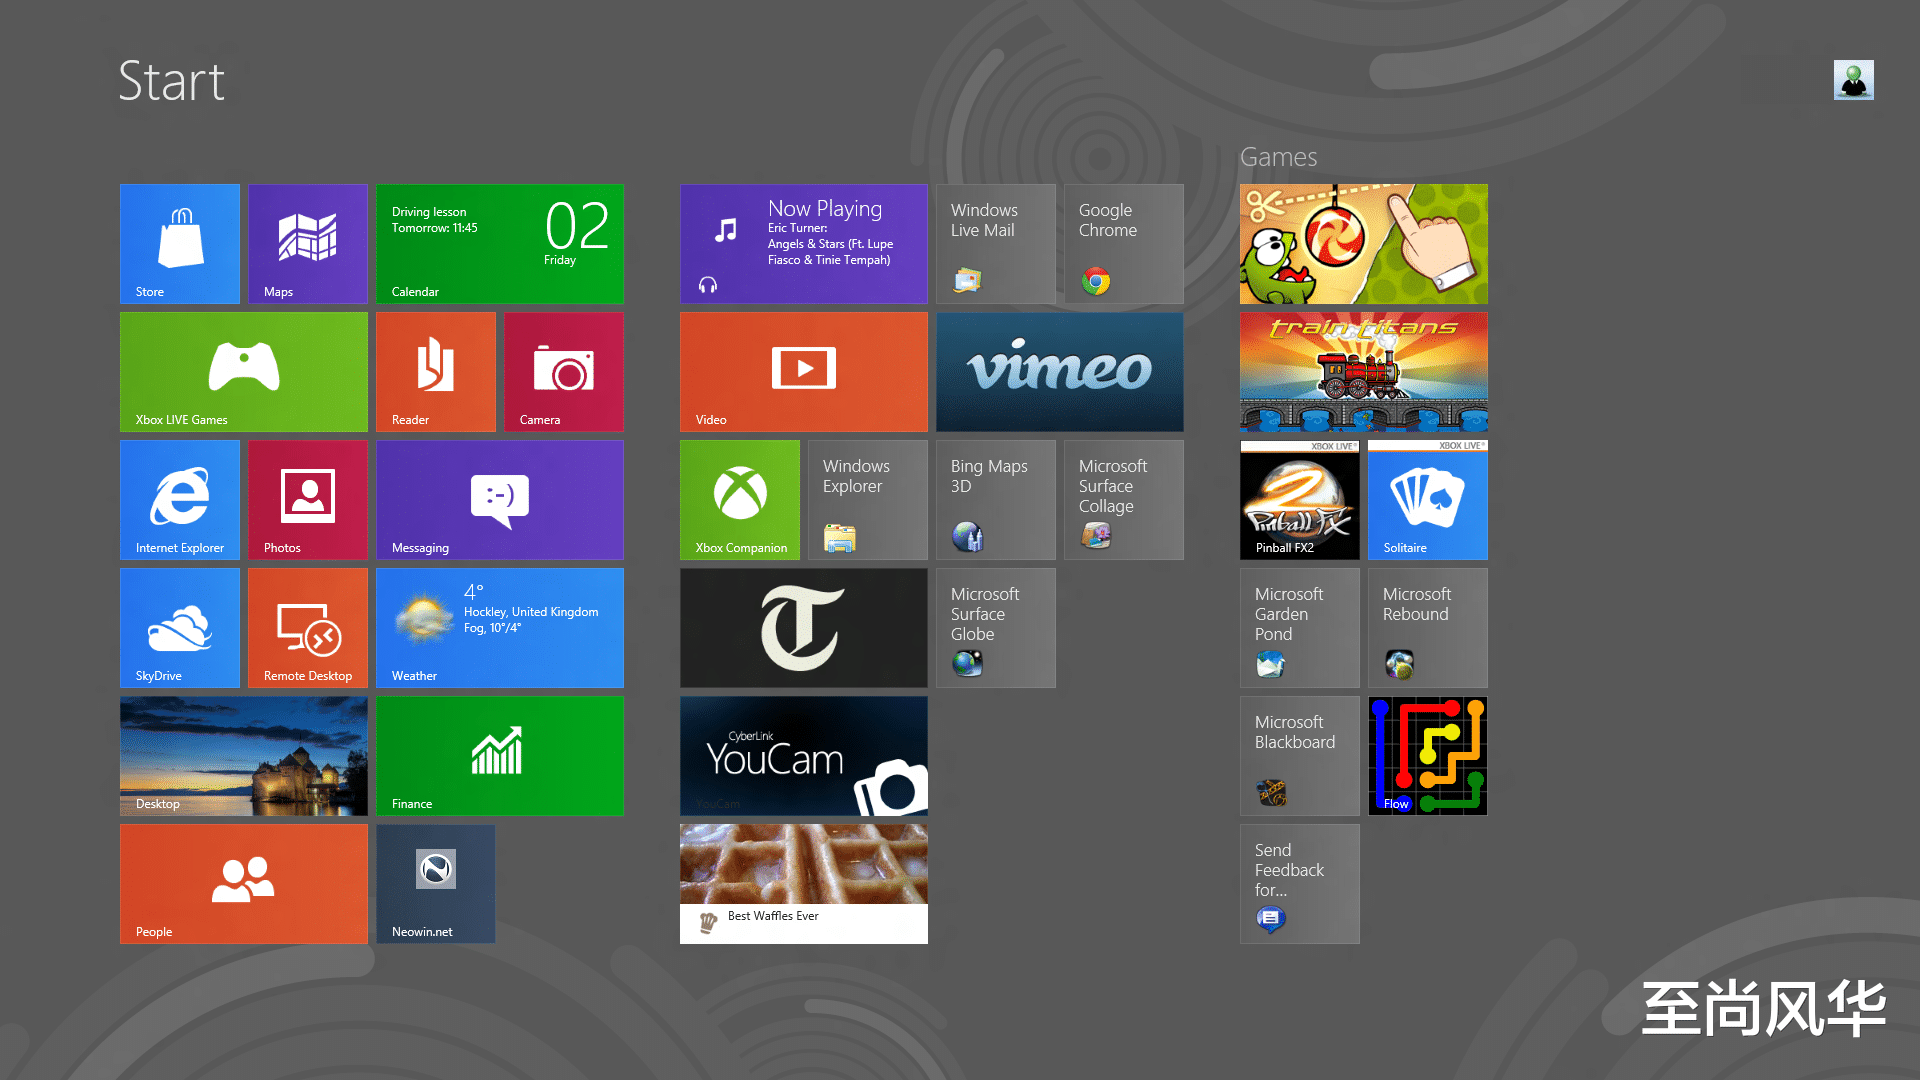Image resolution: width=1920 pixels, height=1080 pixels.
Task: Open SkyDrive cloud tile
Action: pyautogui.click(x=180, y=627)
